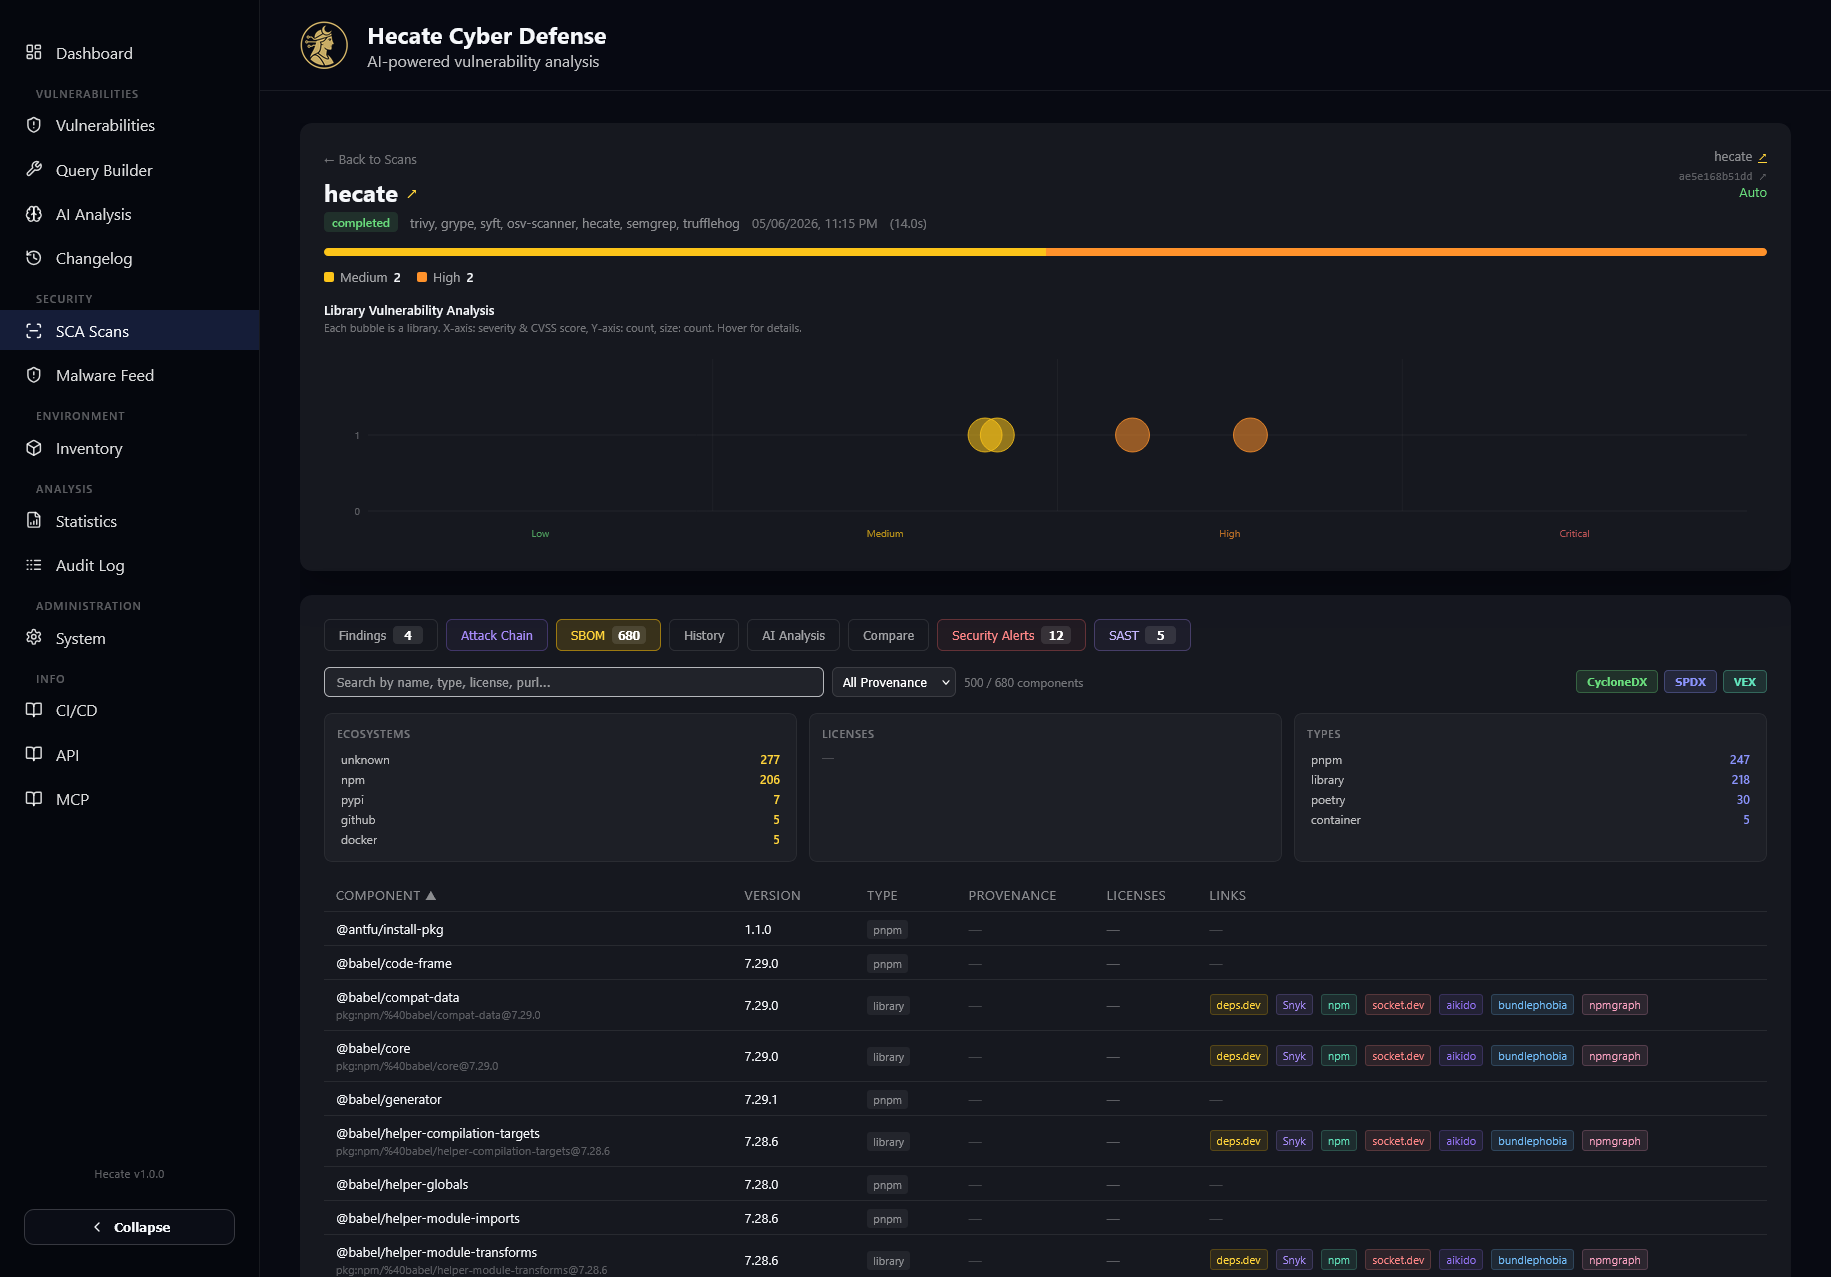
Task: Open the Security Alerts tab
Action: tap(1011, 635)
